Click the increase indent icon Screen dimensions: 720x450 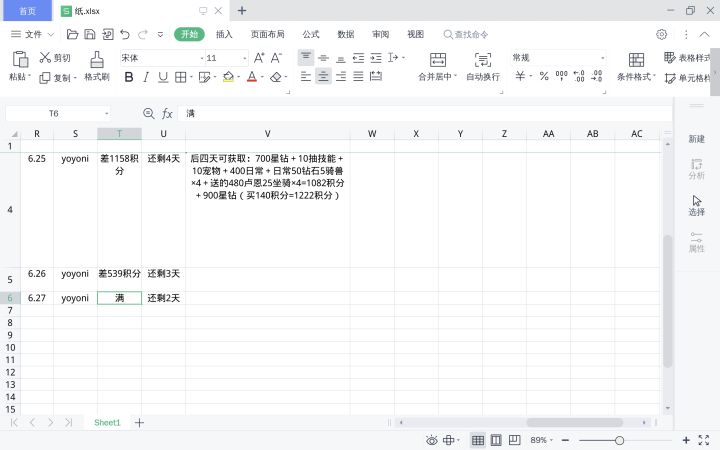coord(376,58)
